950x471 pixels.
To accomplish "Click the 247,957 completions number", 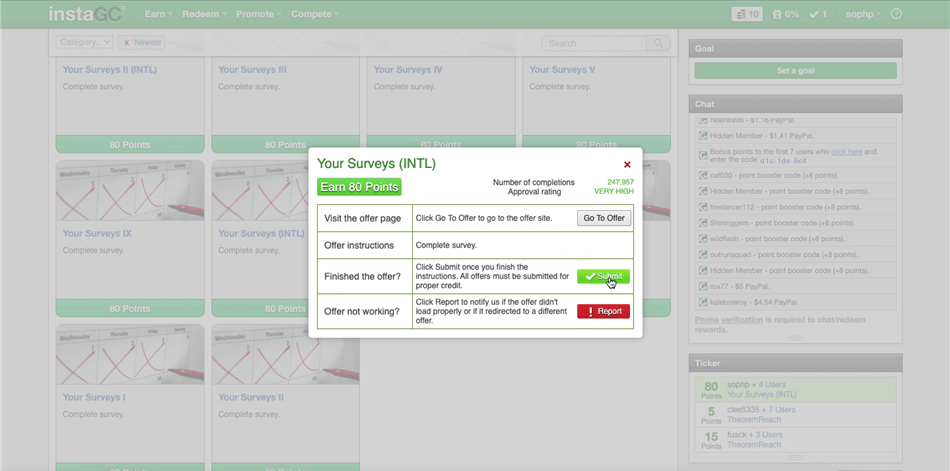I will click(x=620, y=182).
